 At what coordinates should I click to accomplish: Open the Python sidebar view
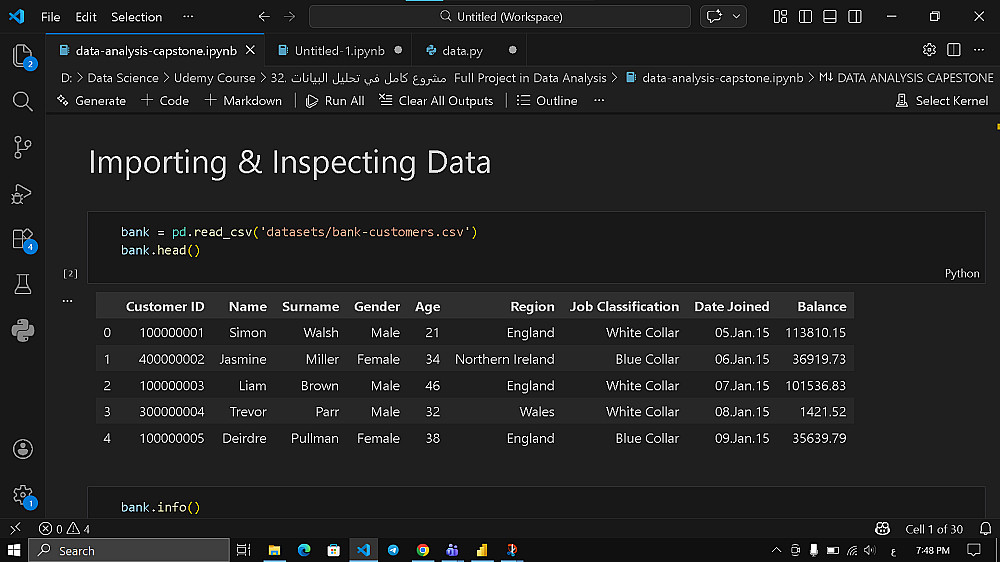click(22, 331)
